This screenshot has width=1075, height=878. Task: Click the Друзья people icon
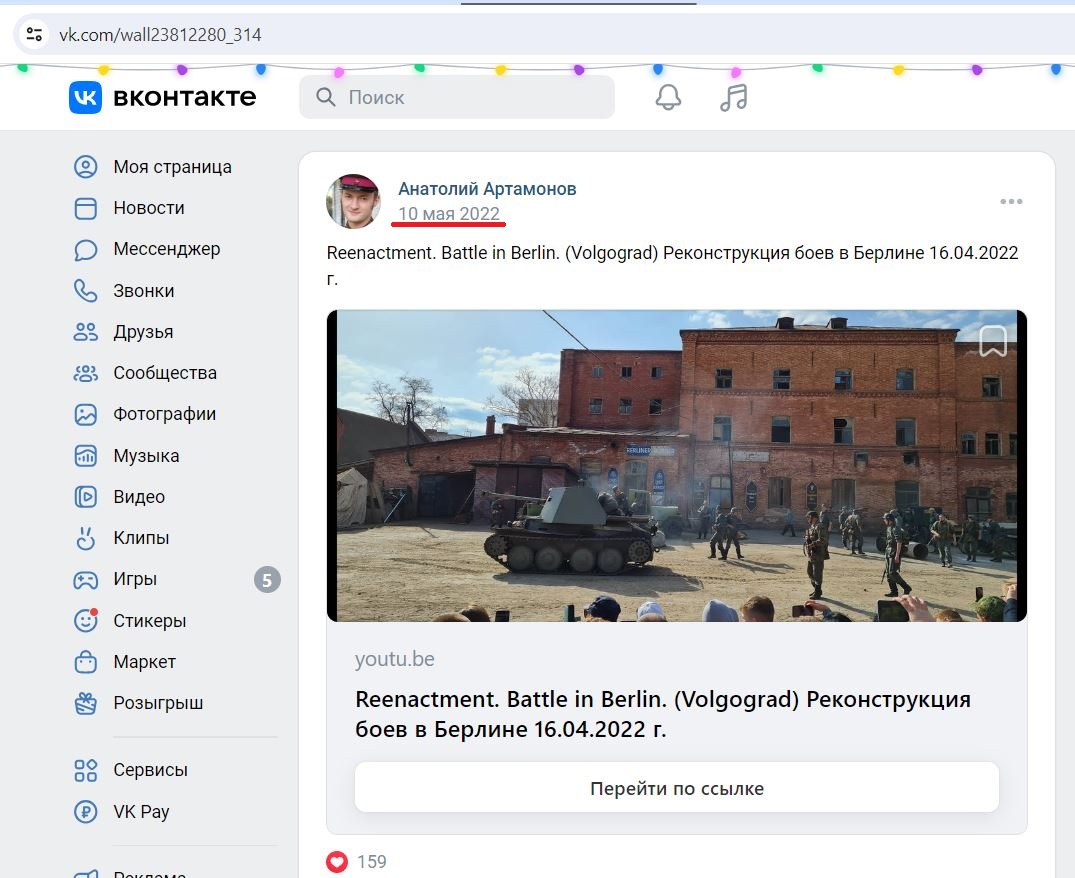click(86, 332)
